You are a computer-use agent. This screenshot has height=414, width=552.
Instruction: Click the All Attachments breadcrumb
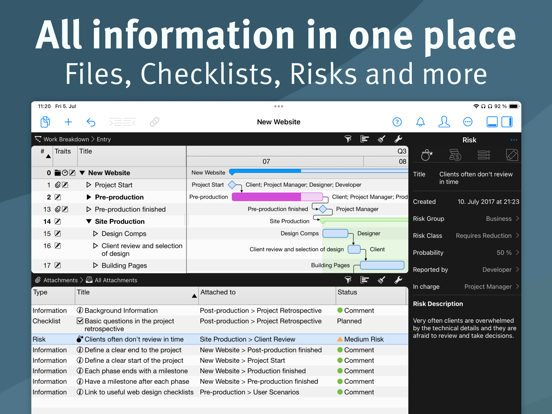[116, 280]
